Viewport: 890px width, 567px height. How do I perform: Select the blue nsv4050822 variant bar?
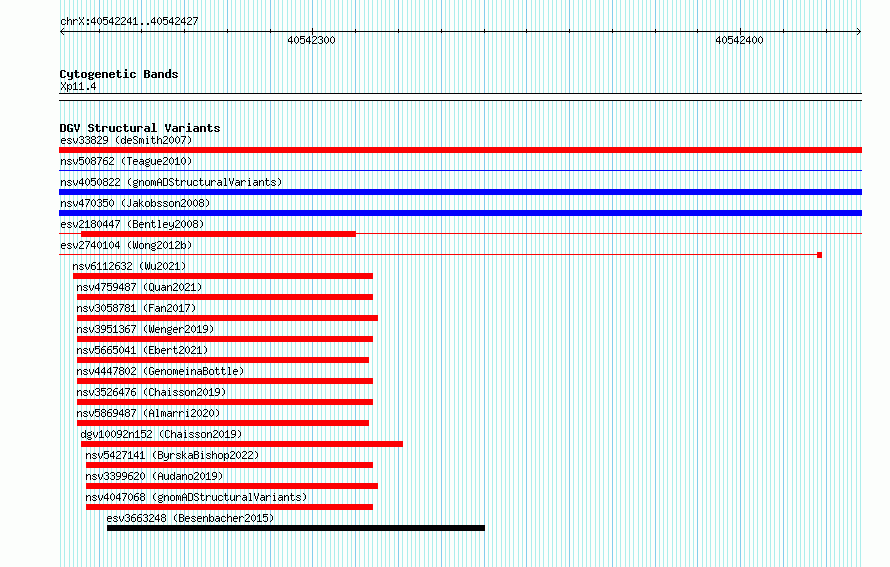[x=460, y=192]
